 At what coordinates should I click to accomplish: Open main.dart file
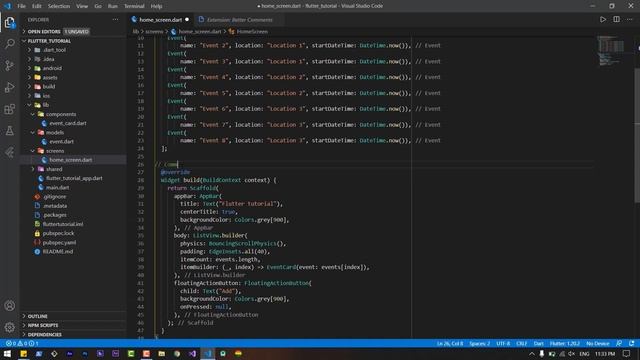pos(73,187)
